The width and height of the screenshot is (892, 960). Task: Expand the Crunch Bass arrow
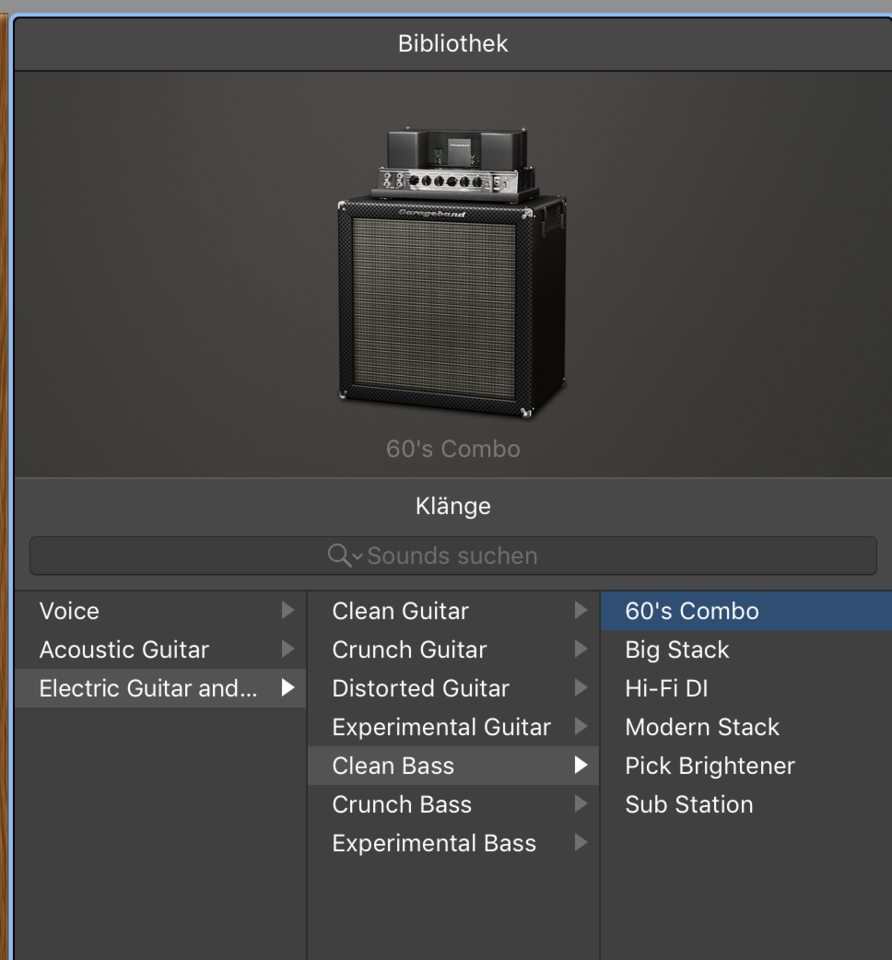coord(581,804)
